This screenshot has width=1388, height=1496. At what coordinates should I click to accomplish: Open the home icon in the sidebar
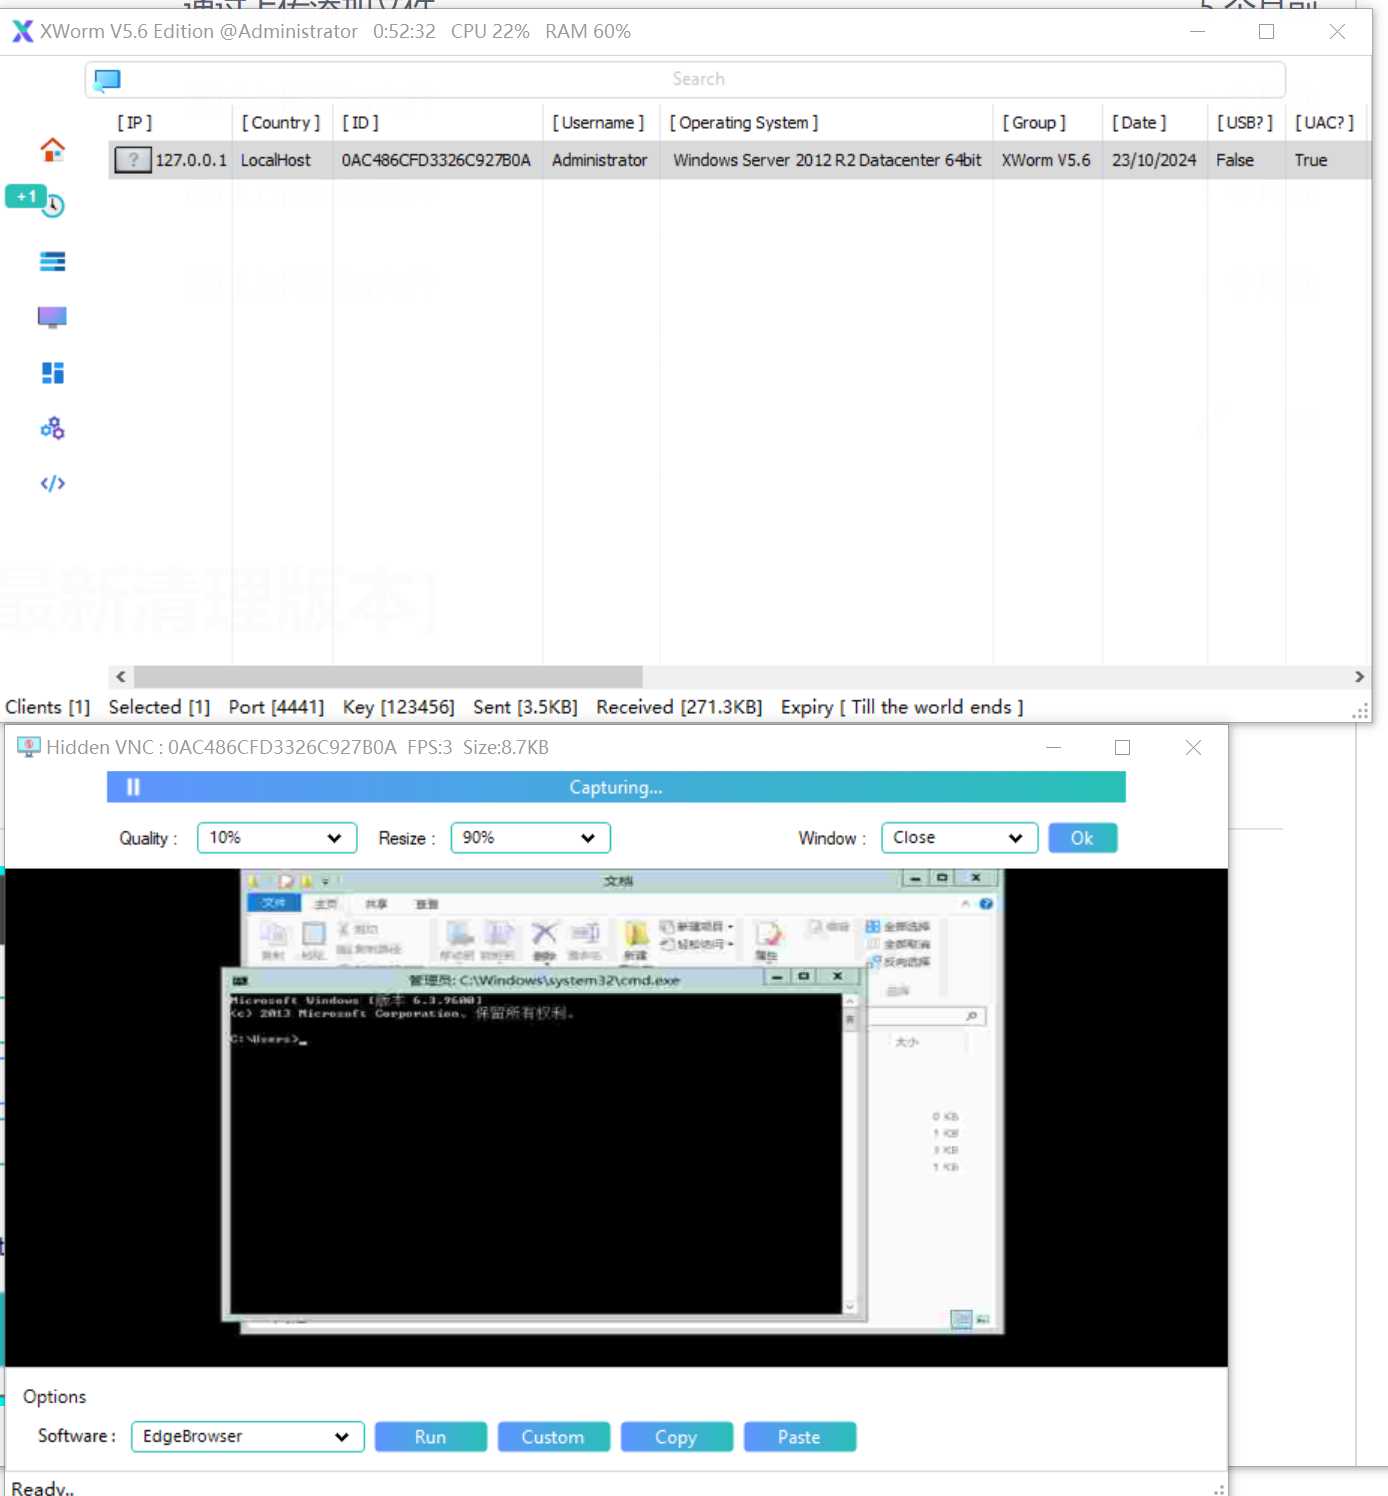(x=52, y=150)
